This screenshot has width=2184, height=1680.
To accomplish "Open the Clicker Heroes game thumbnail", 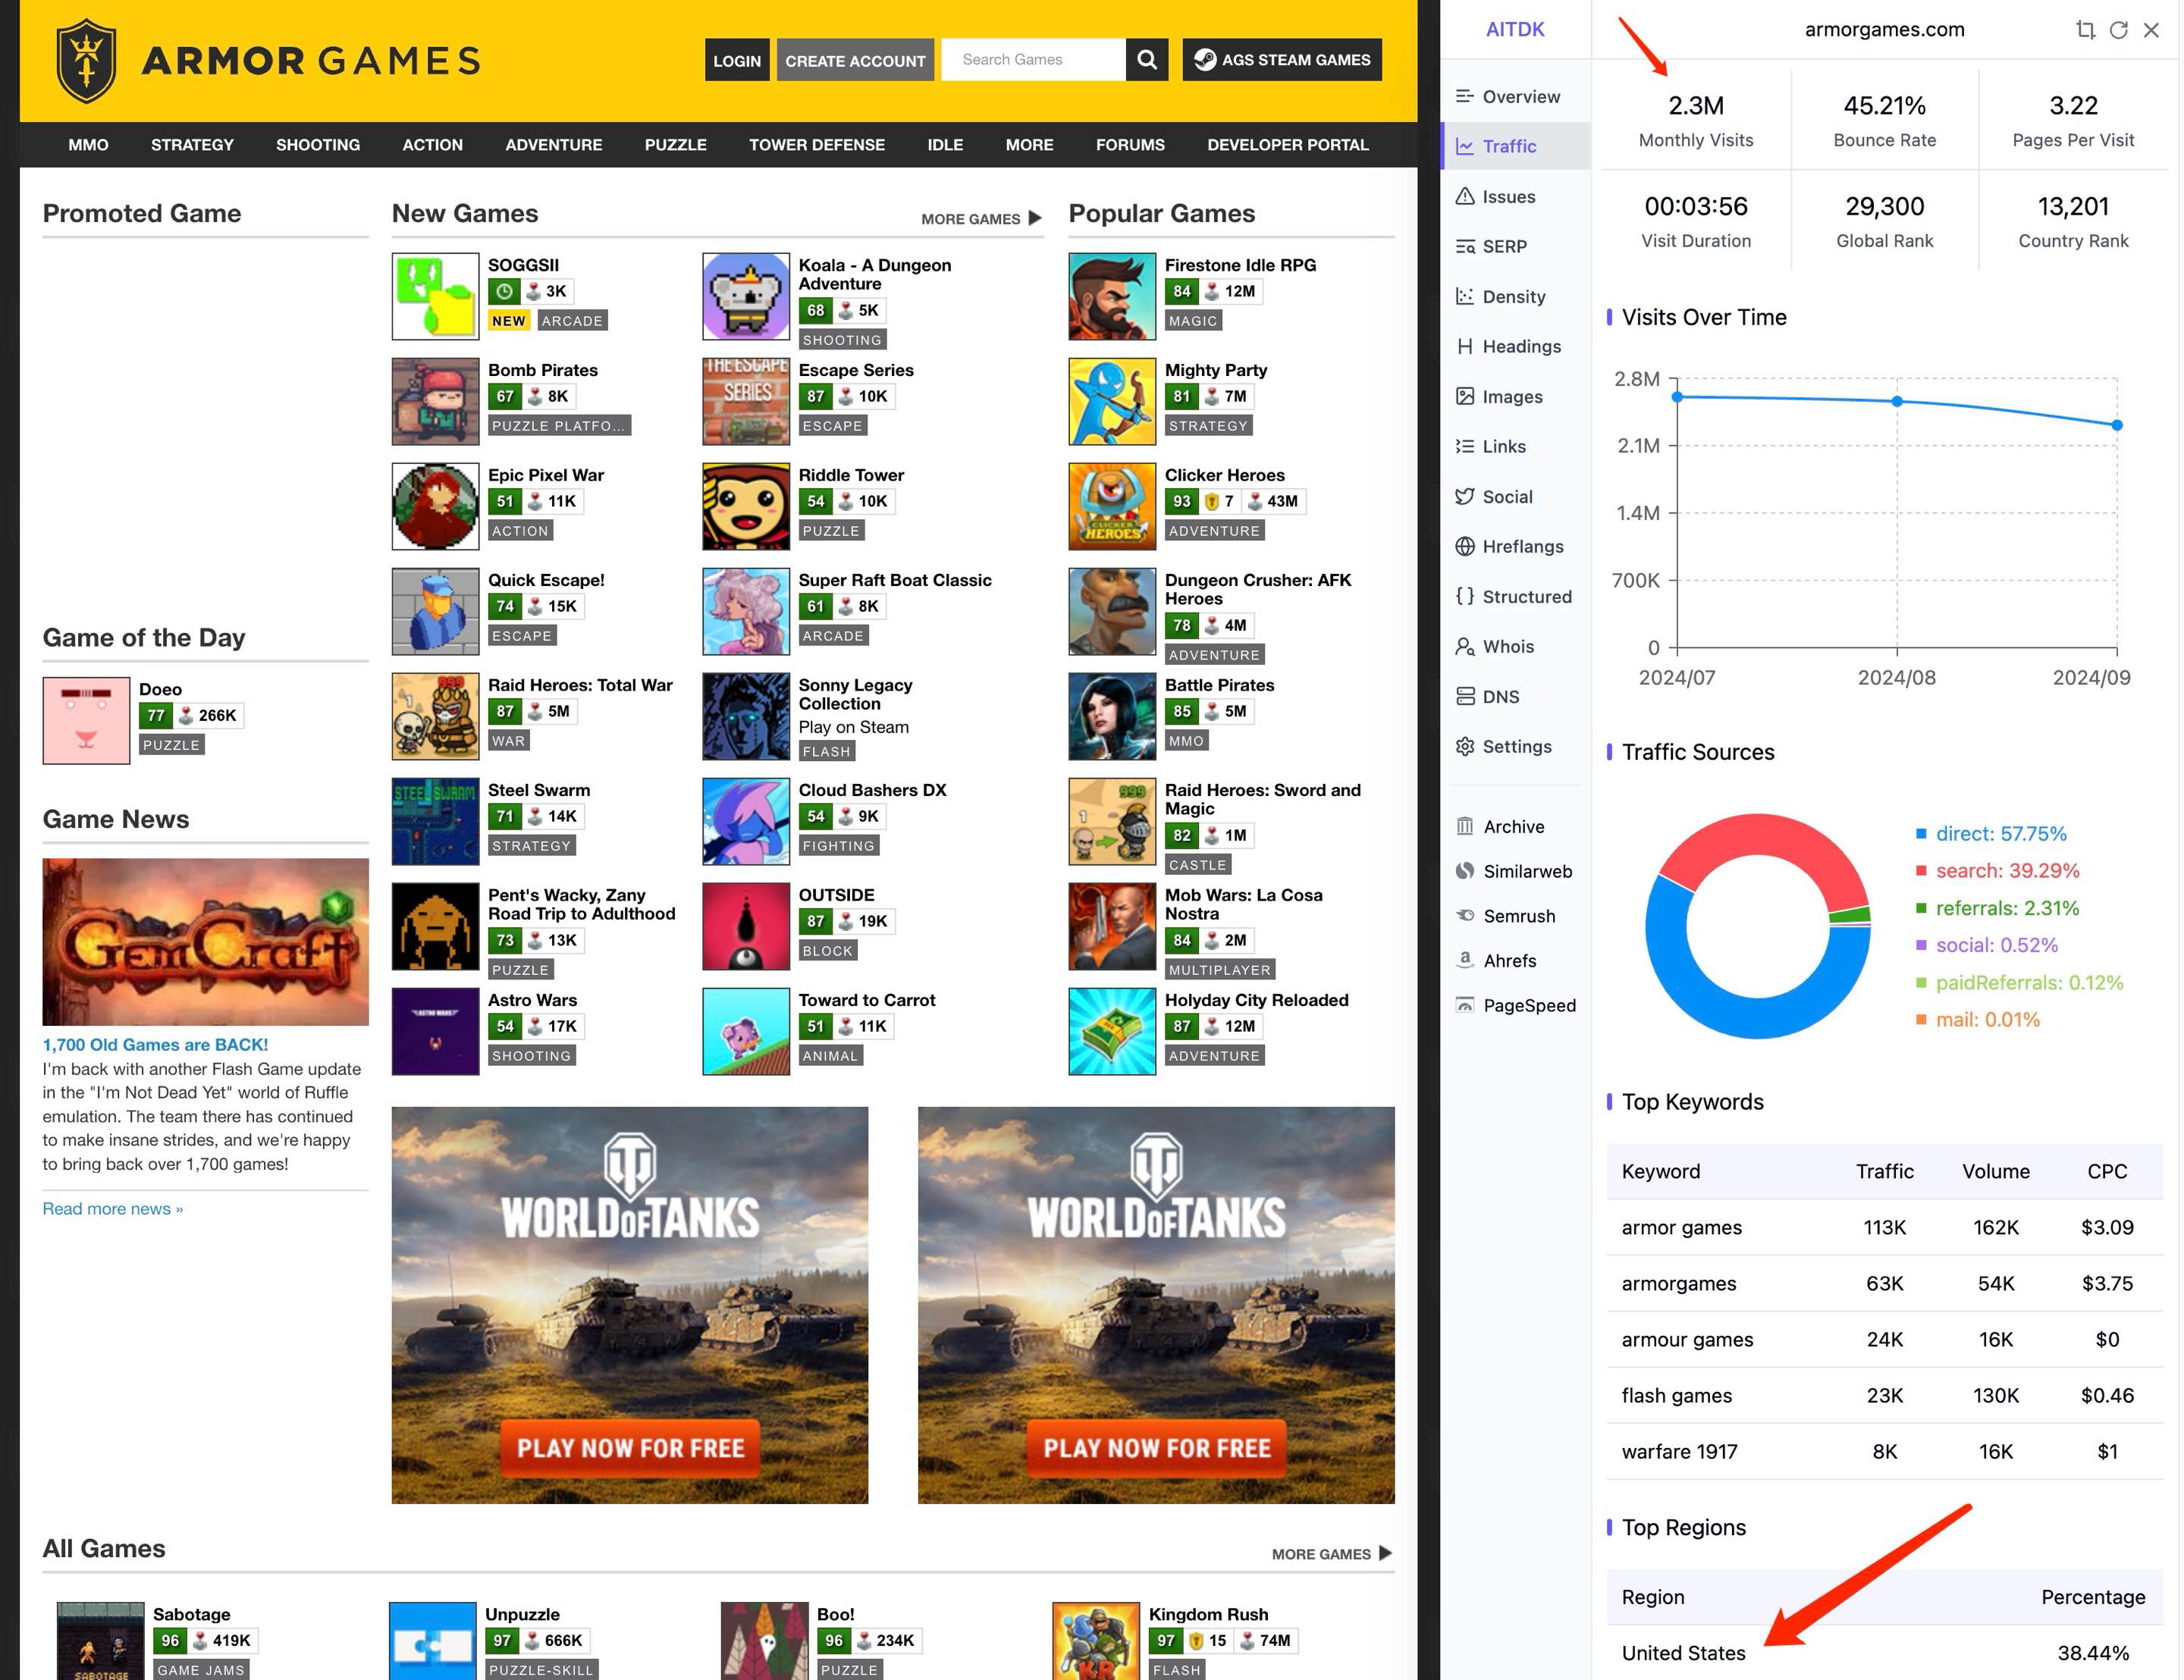I will point(1112,506).
